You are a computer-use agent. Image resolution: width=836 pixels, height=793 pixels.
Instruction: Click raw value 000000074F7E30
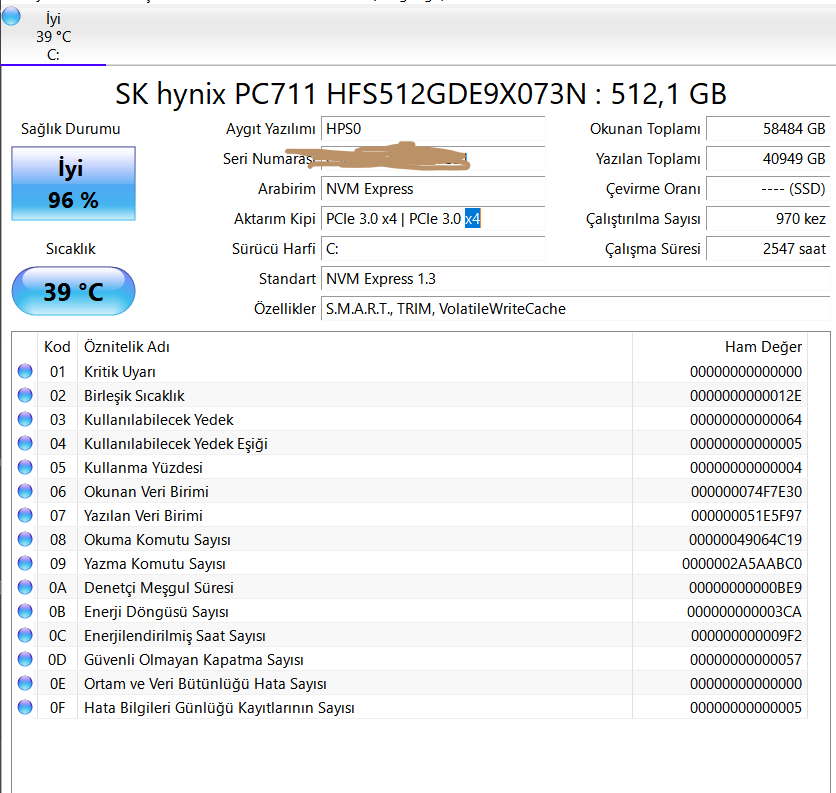point(746,492)
